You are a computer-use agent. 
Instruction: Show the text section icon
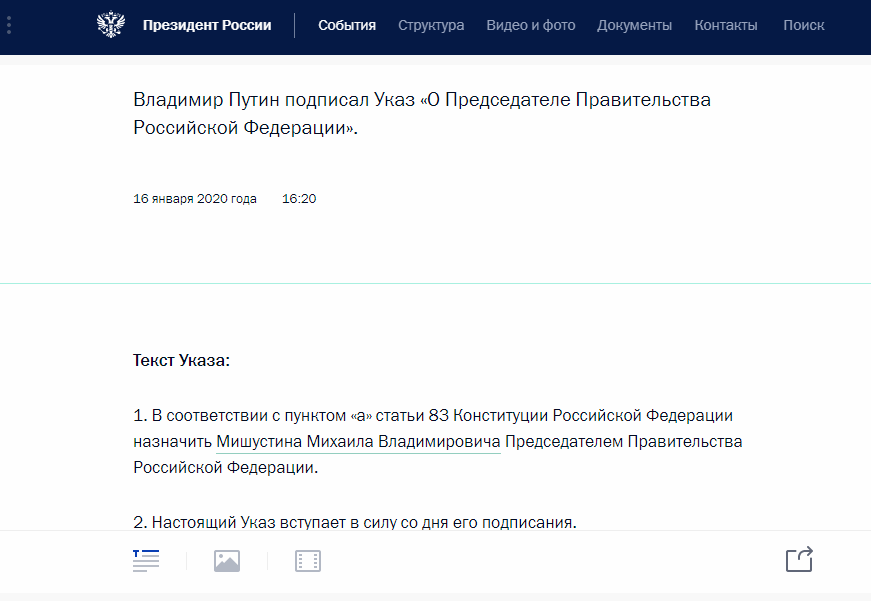[x=146, y=560]
